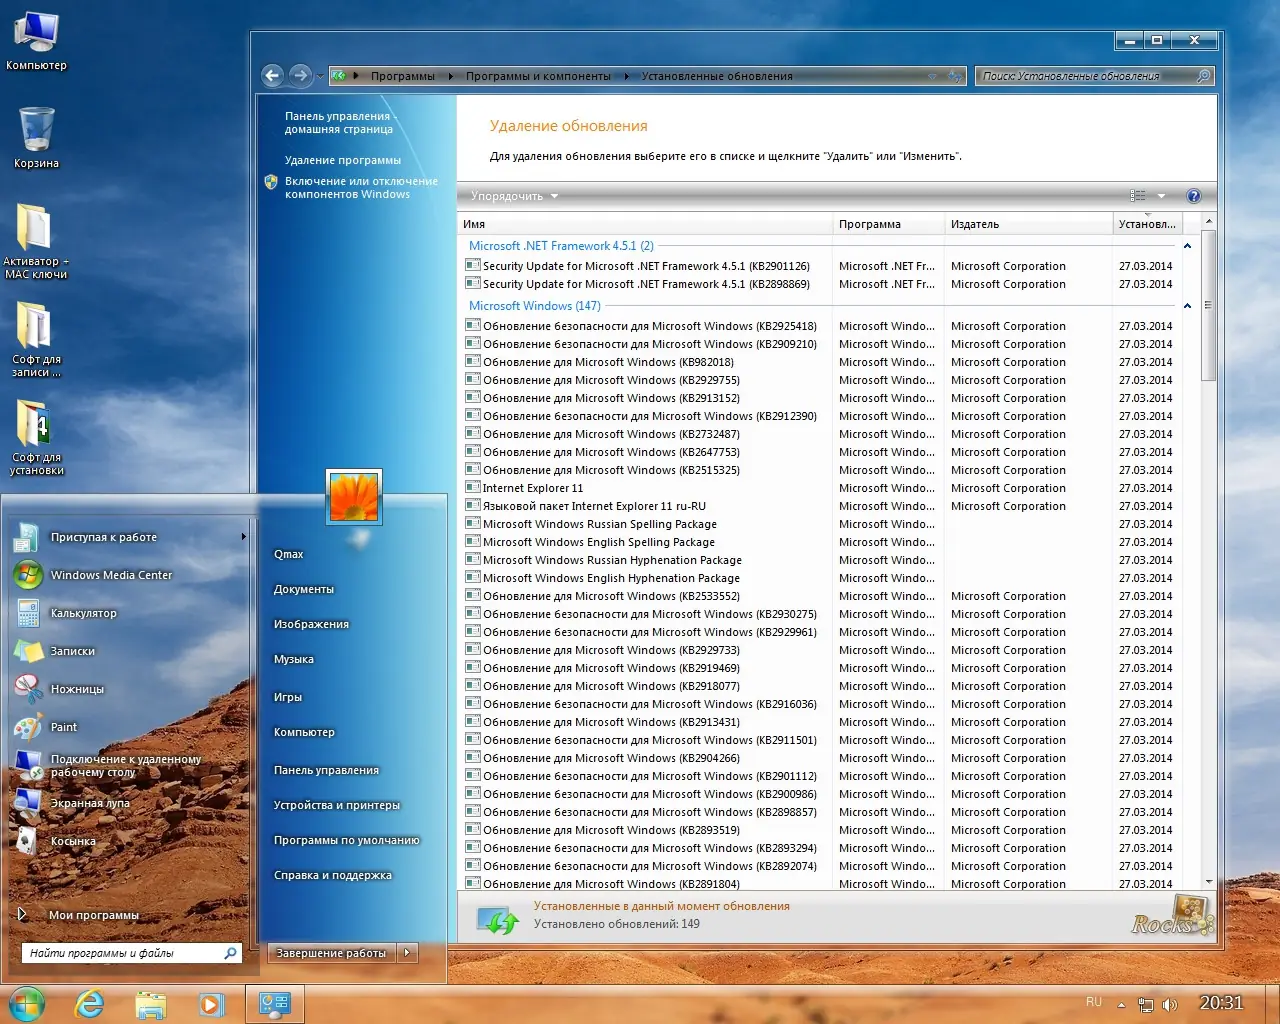Change the list view with the view icon
Screen dimensions: 1280x1024
[x=1138, y=196]
